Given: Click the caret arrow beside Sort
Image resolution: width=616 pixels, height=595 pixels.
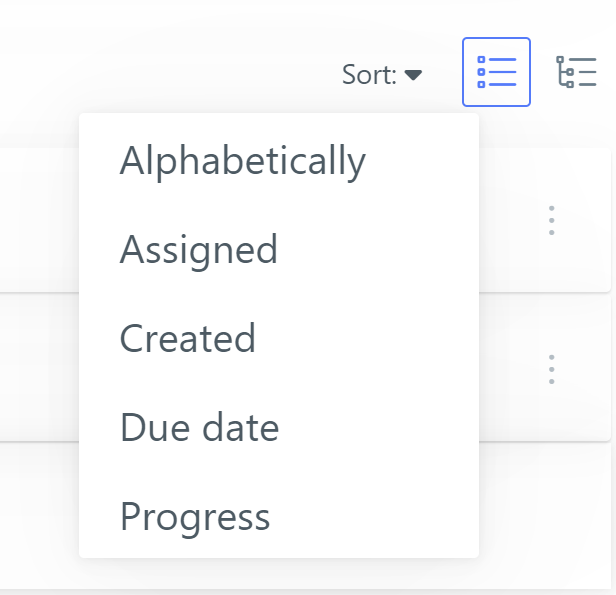Looking at the screenshot, I should (x=413, y=75).
